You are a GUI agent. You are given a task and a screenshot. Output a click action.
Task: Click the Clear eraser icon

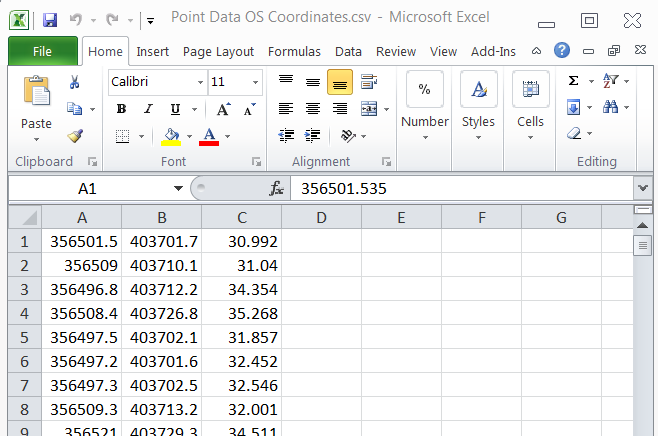574,134
